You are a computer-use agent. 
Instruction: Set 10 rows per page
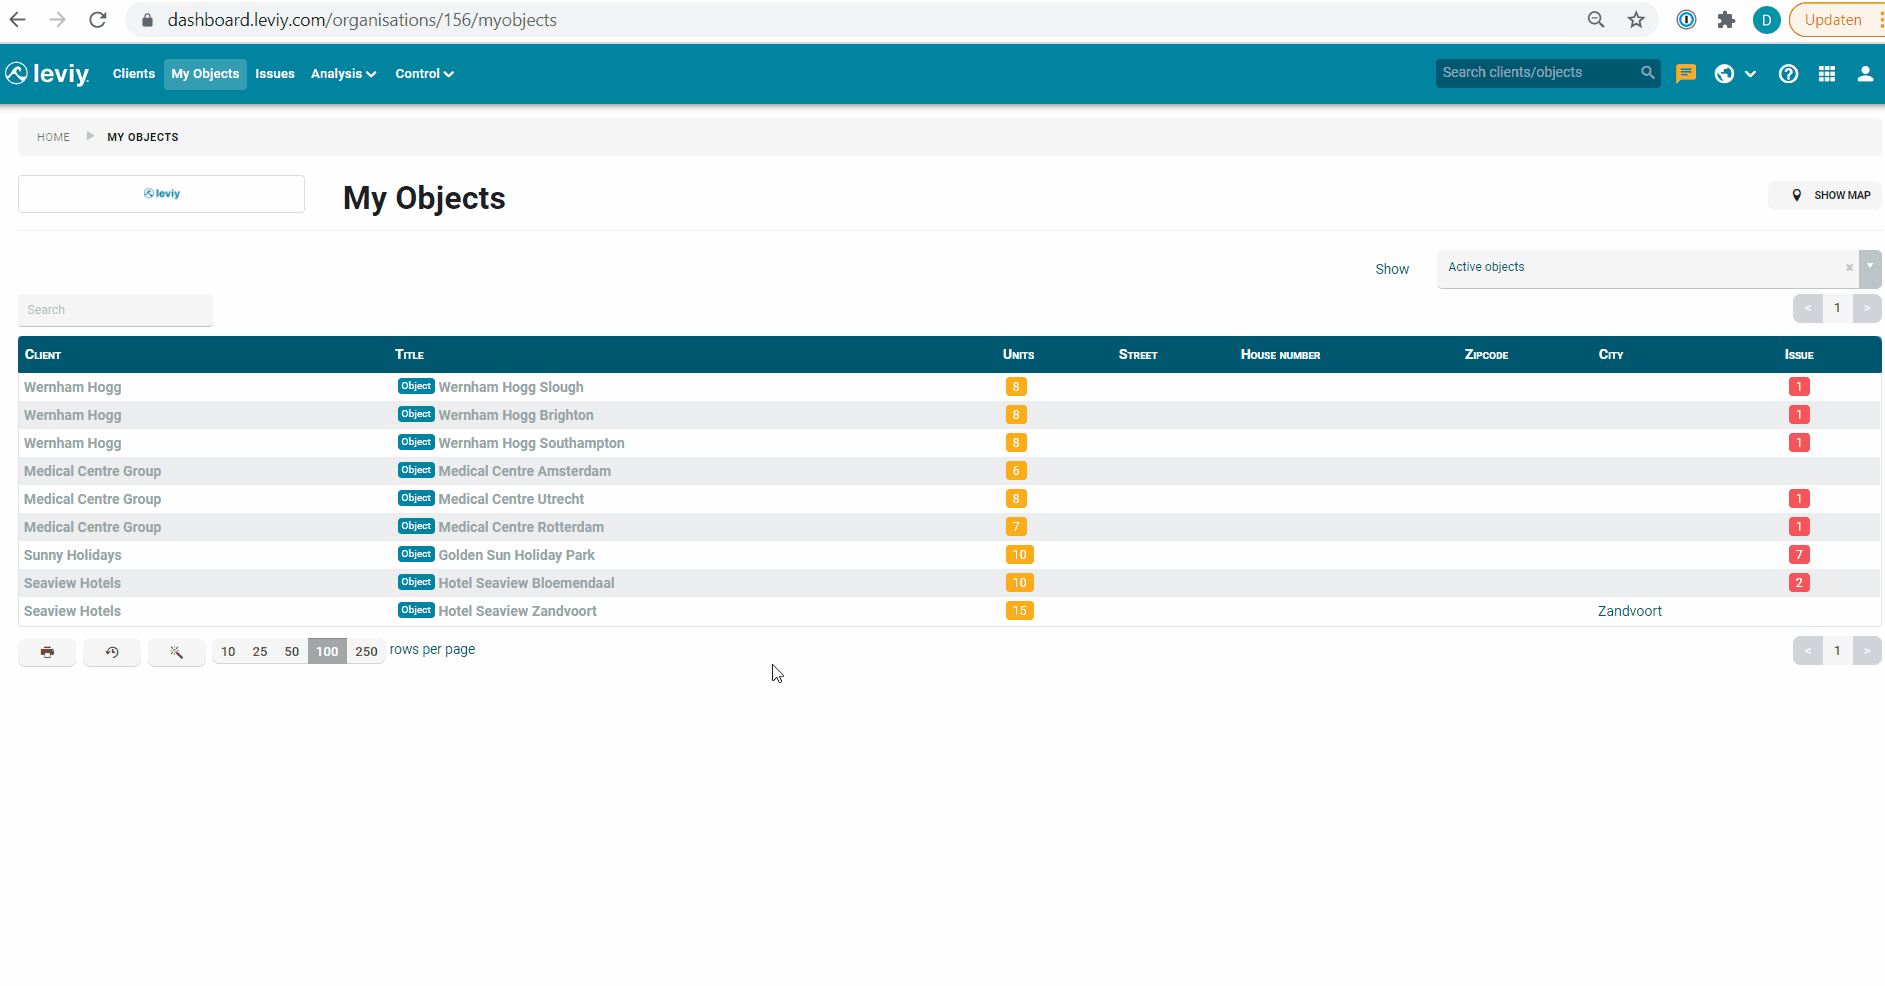click(228, 652)
